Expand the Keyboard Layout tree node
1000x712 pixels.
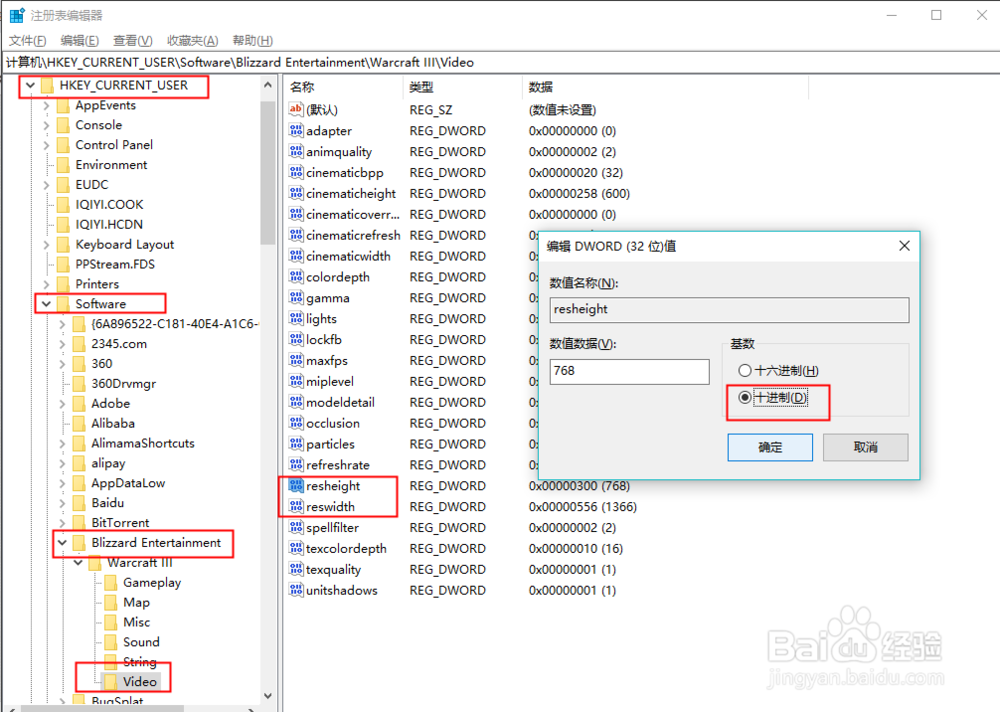pyautogui.click(x=46, y=244)
